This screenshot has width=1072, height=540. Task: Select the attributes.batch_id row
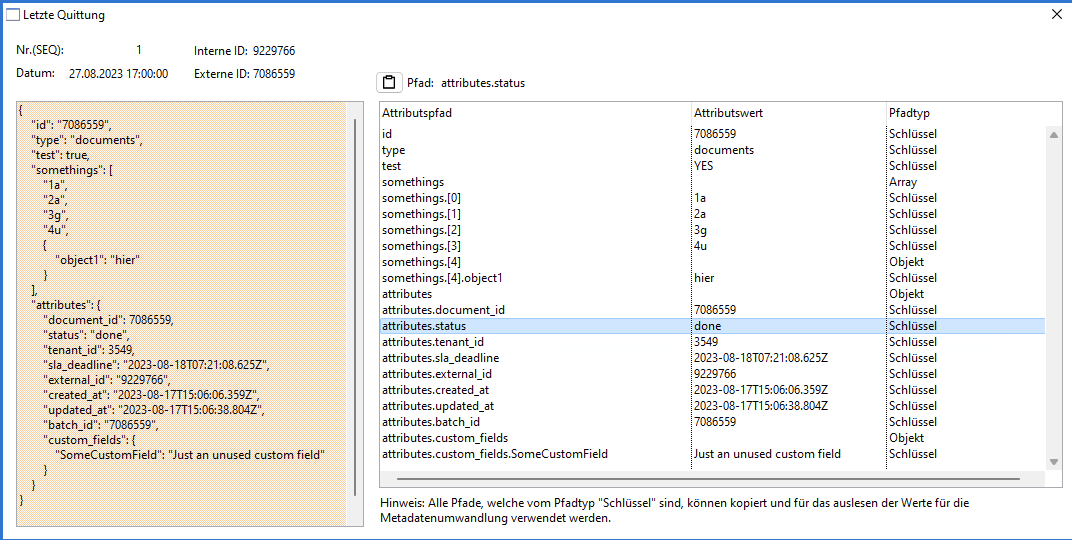point(431,422)
